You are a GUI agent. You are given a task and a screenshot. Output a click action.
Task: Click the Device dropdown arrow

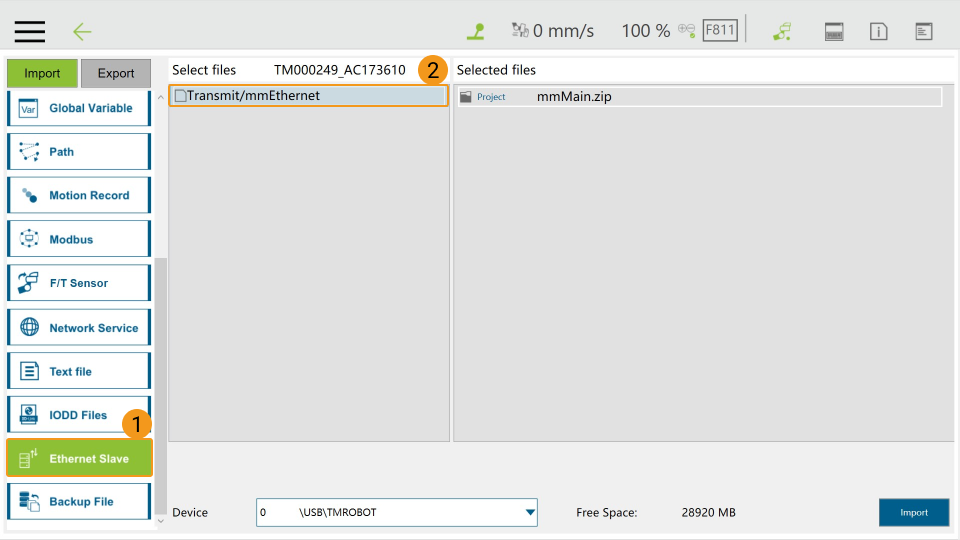pos(530,512)
